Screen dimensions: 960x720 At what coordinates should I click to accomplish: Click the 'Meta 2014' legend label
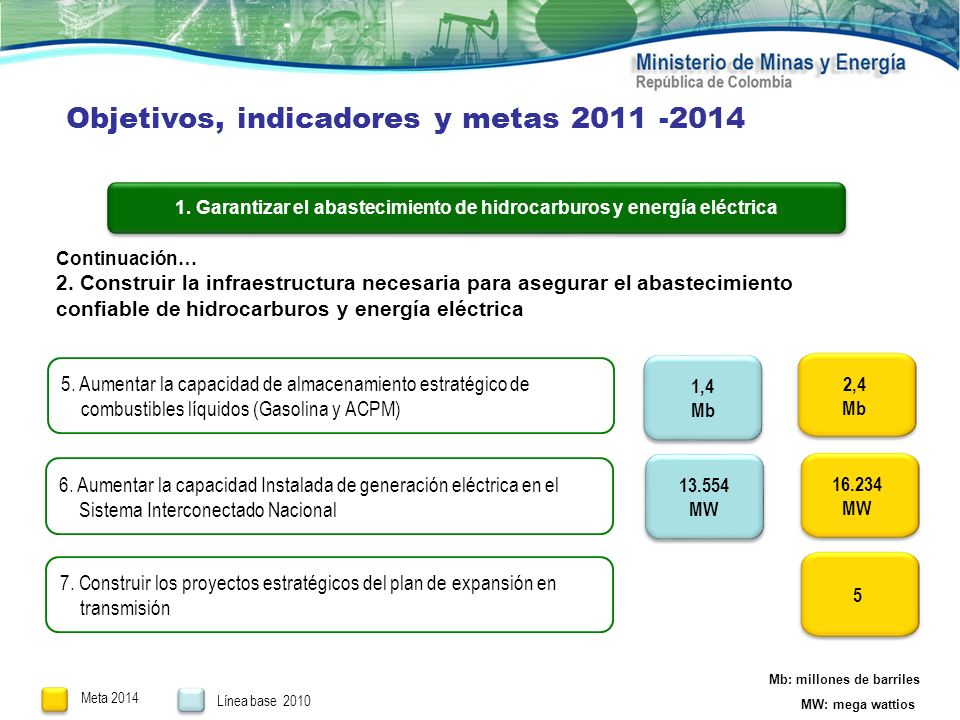(110, 698)
